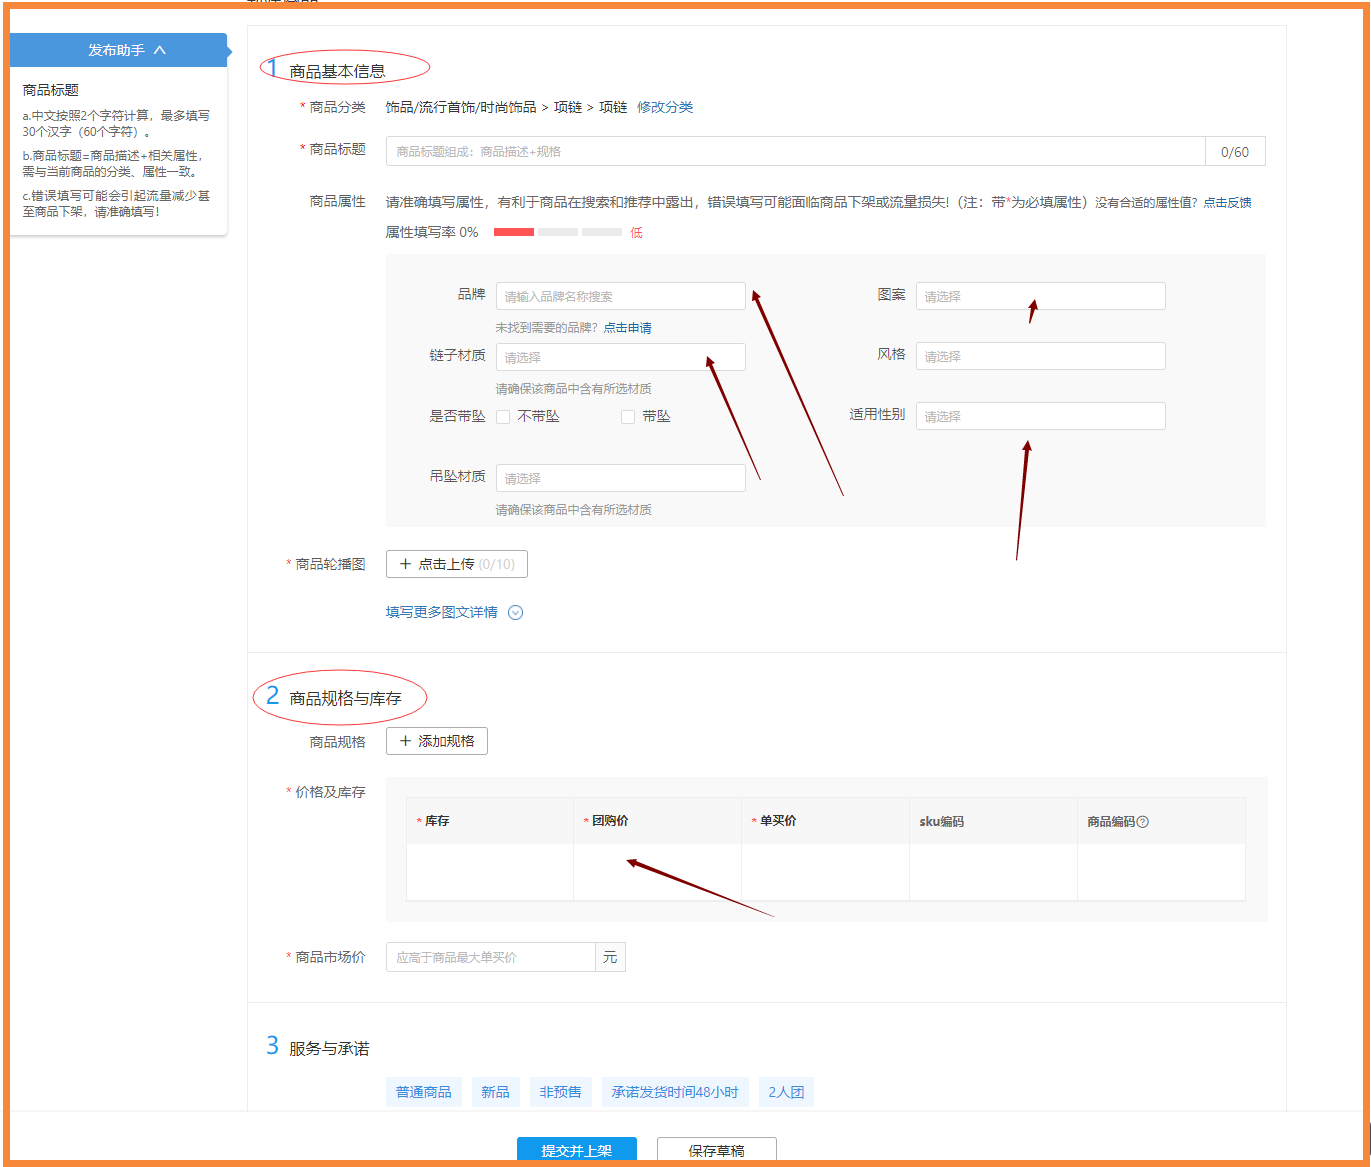
Task: Open the 填写更多图文详情 link
Action: 442,612
